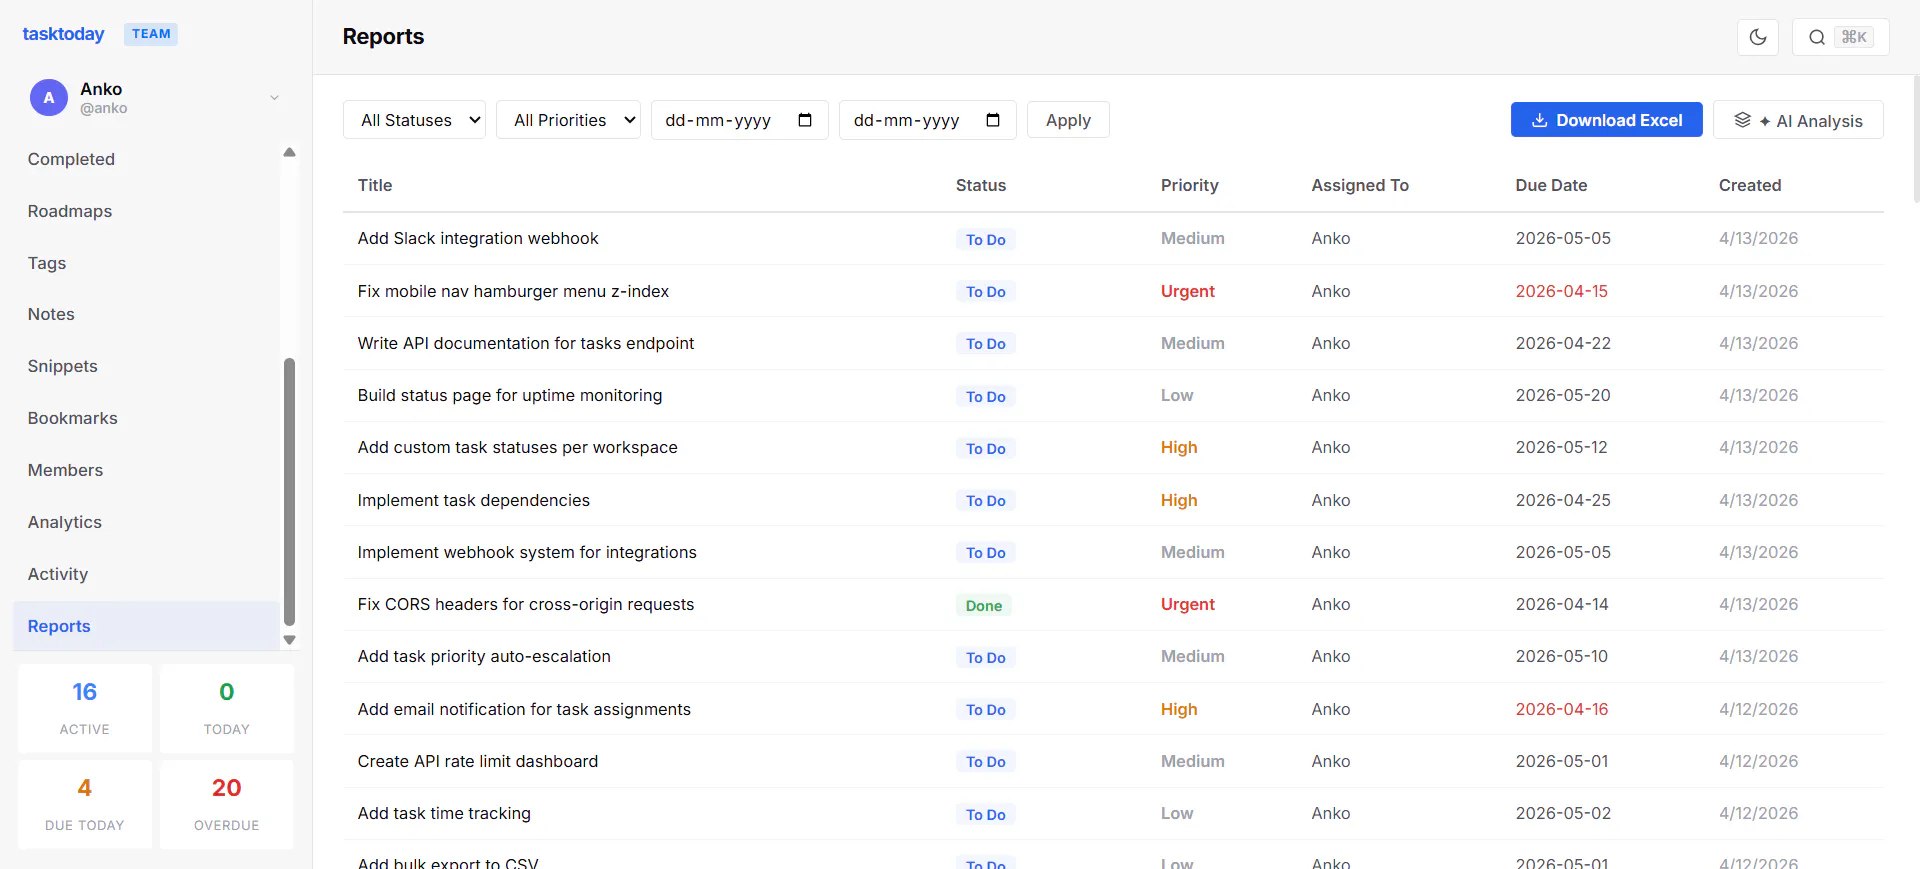Click 'Fix CORS headers for cross-origin requests'
The width and height of the screenshot is (1920, 869).
(526, 604)
